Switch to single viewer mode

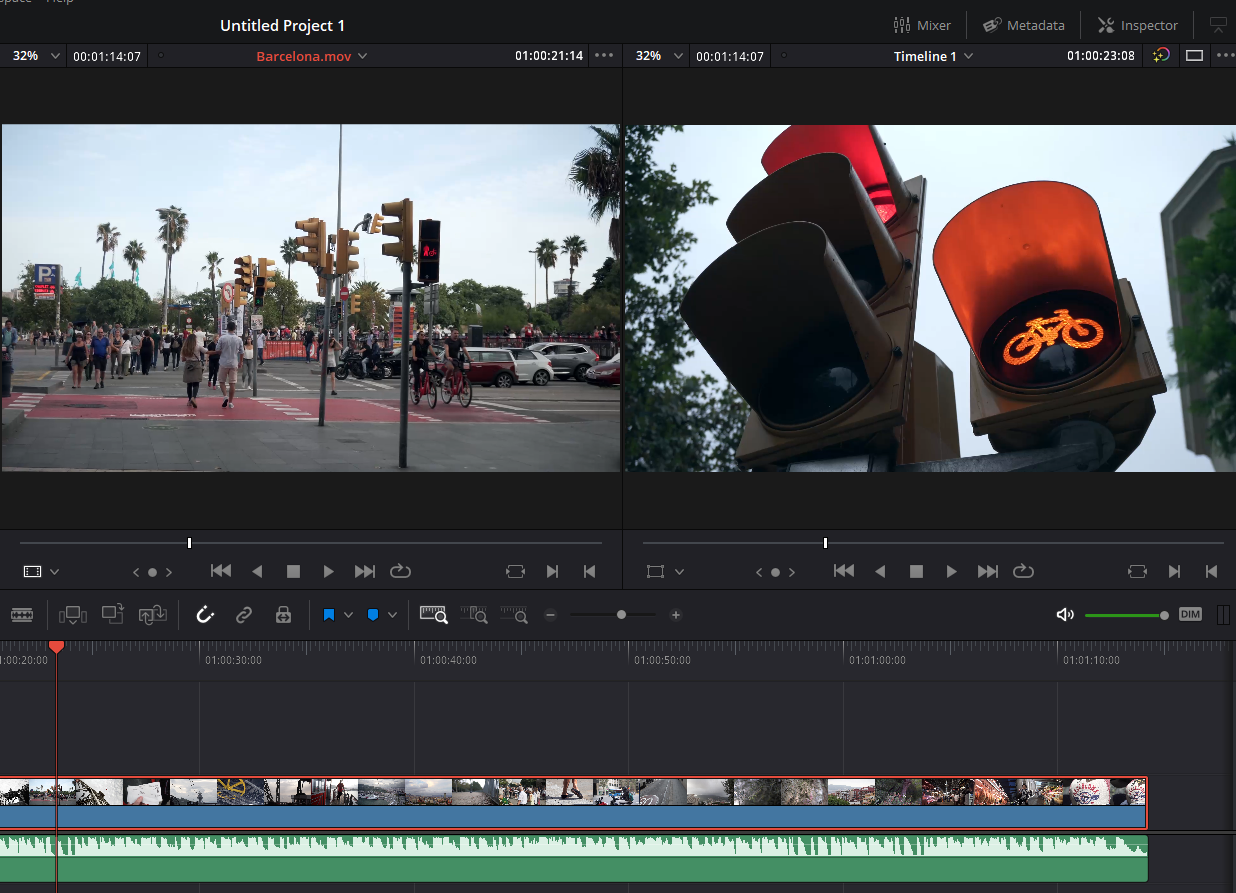pyautogui.click(x=1194, y=56)
